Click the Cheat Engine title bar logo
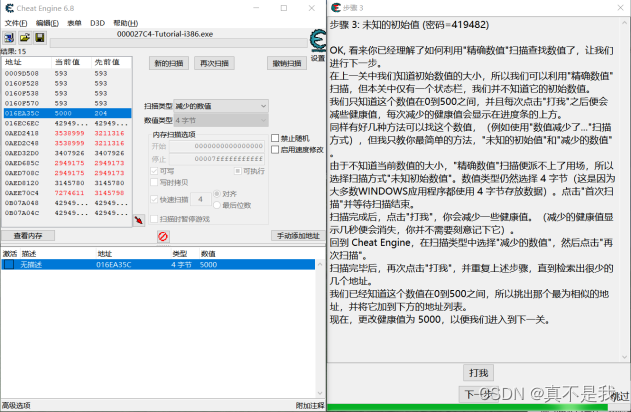Image resolution: width=631 pixels, height=412 pixels. pyautogui.click(x=9, y=8)
